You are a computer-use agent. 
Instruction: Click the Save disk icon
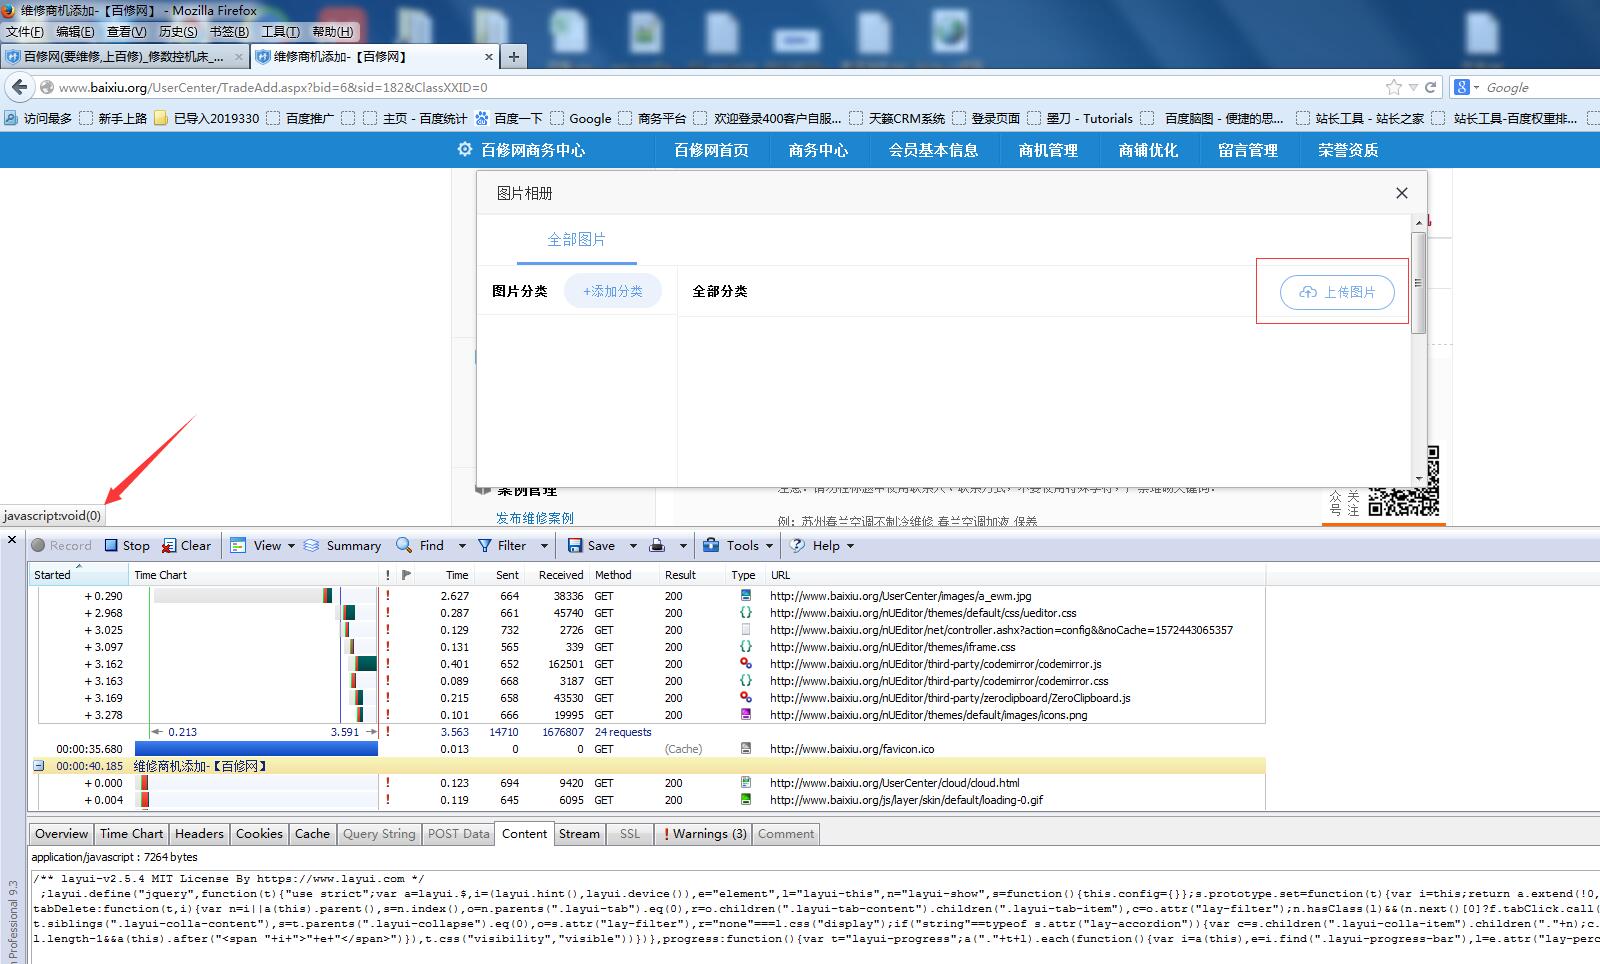point(575,546)
